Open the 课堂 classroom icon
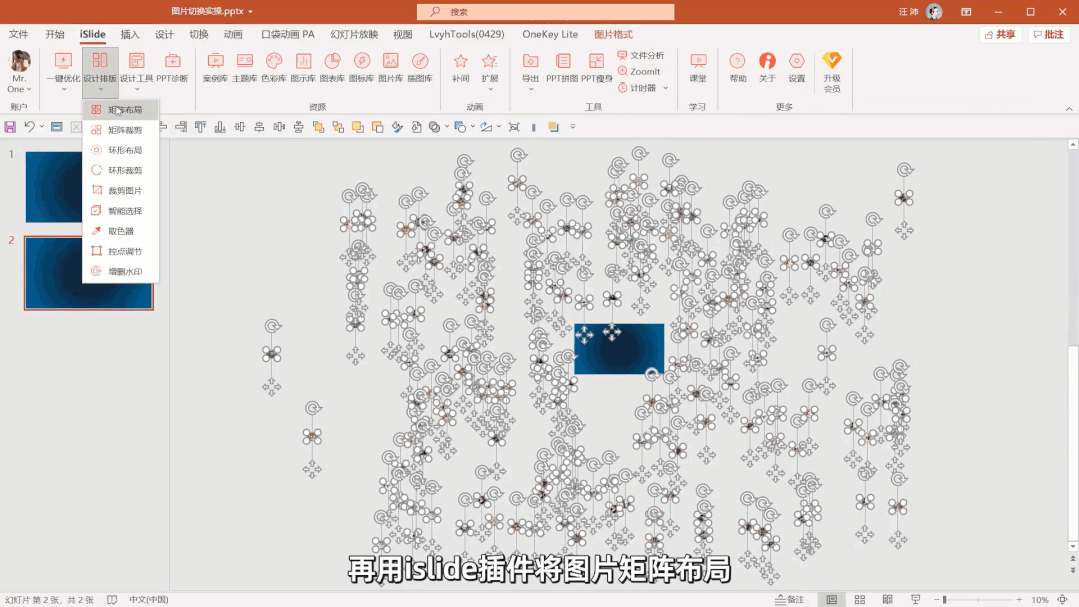The image size is (1079, 607). (x=698, y=68)
